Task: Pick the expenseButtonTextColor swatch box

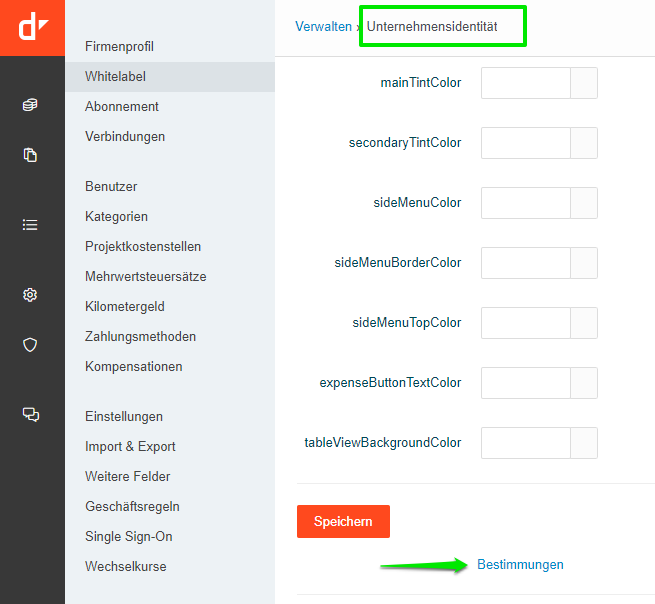Action: point(583,383)
